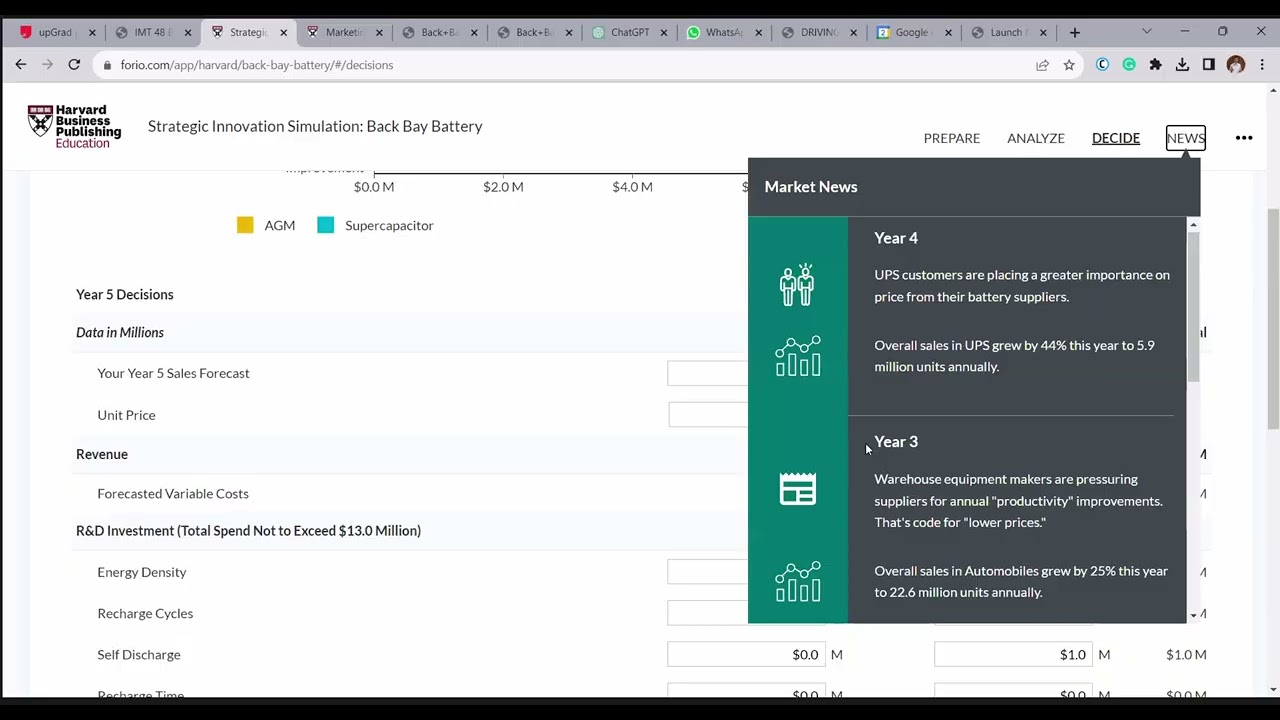Click the Revenue row label

pyautogui.click(x=102, y=454)
